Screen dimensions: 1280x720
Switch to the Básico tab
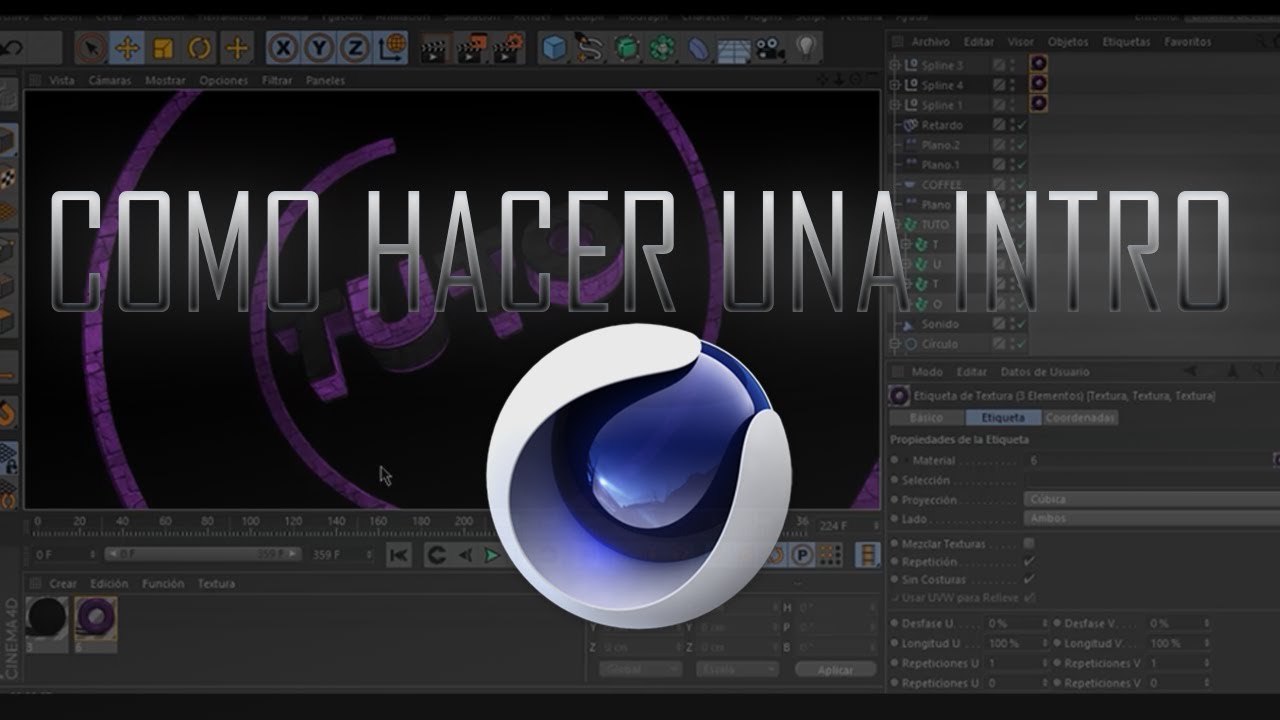pos(926,418)
